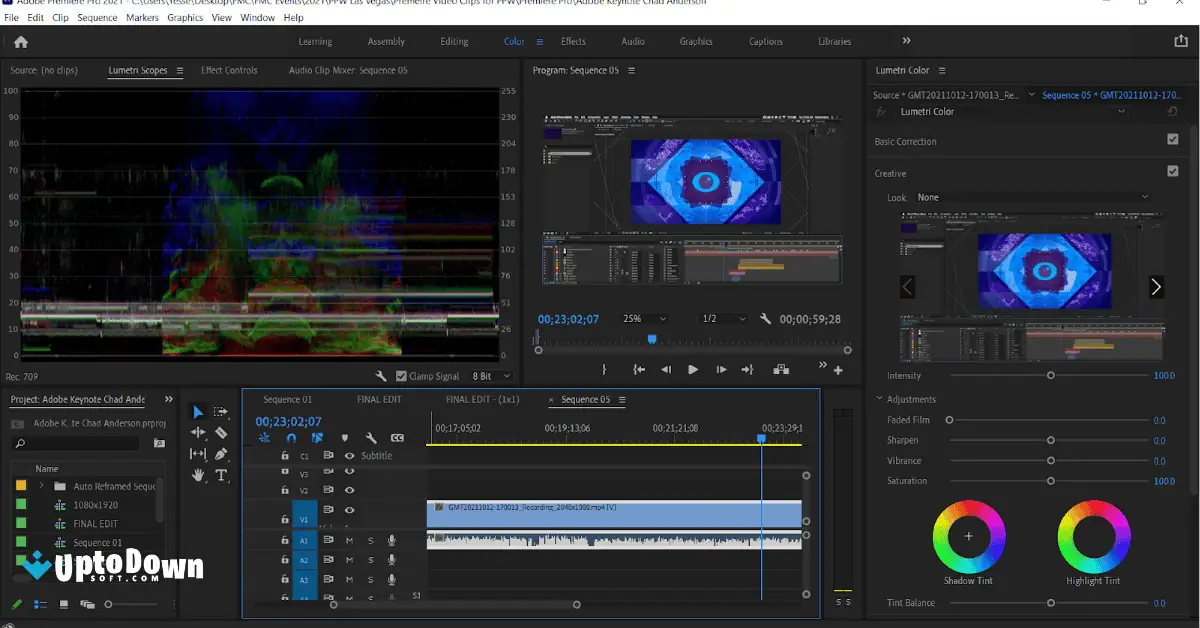Export a frame from the Program monitor
The width and height of the screenshot is (1200, 628).
(x=781, y=368)
